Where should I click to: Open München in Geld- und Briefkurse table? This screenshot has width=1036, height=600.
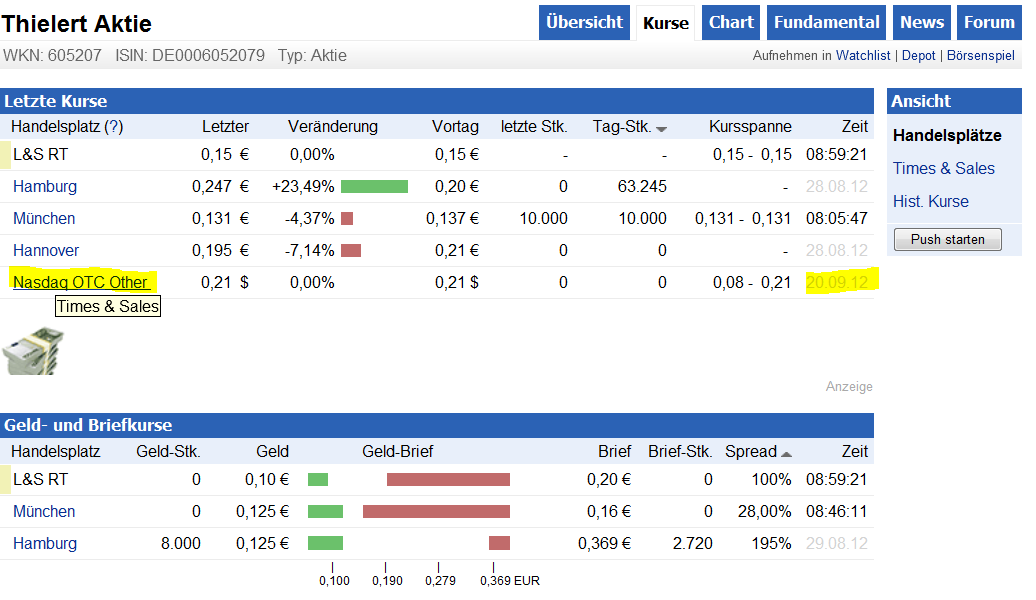click(44, 511)
